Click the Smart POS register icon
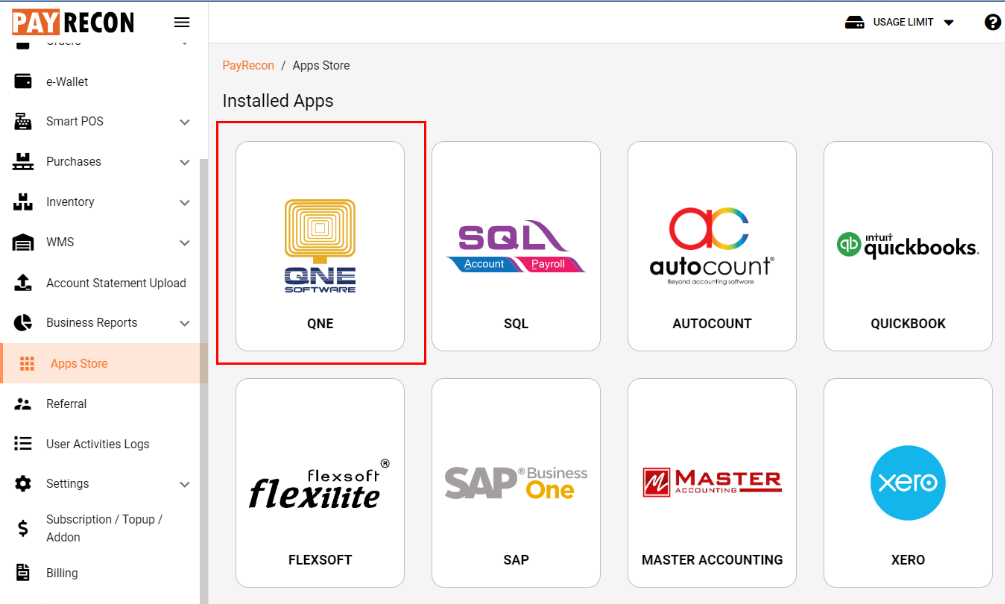1005x604 pixels. coord(23,121)
